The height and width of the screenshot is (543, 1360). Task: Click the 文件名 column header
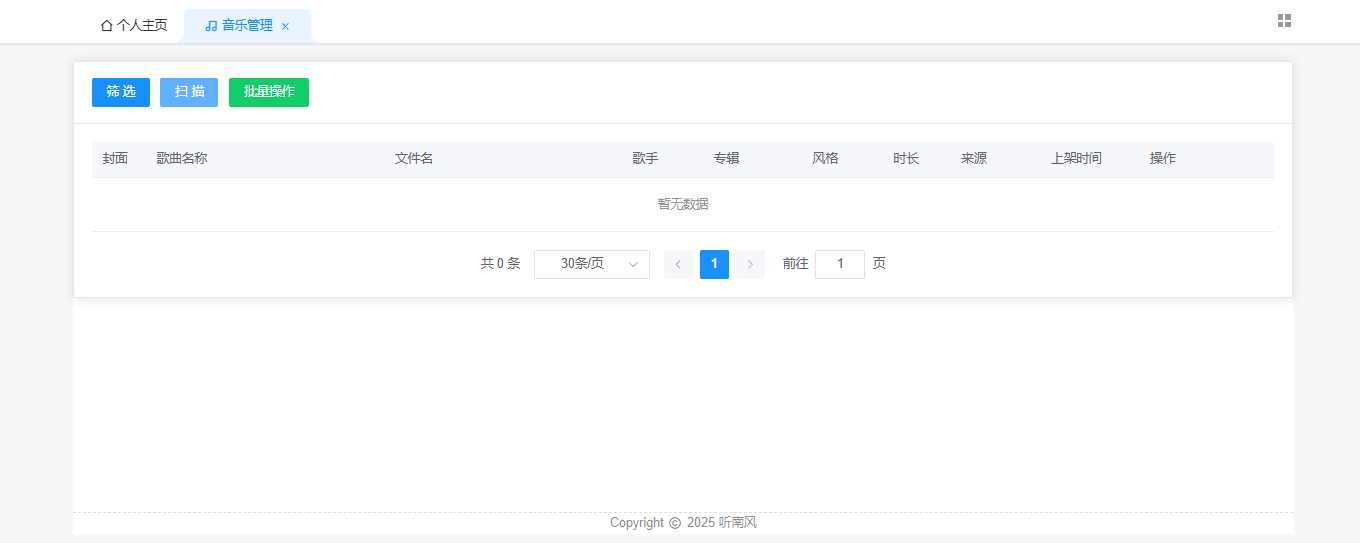pyautogui.click(x=414, y=159)
